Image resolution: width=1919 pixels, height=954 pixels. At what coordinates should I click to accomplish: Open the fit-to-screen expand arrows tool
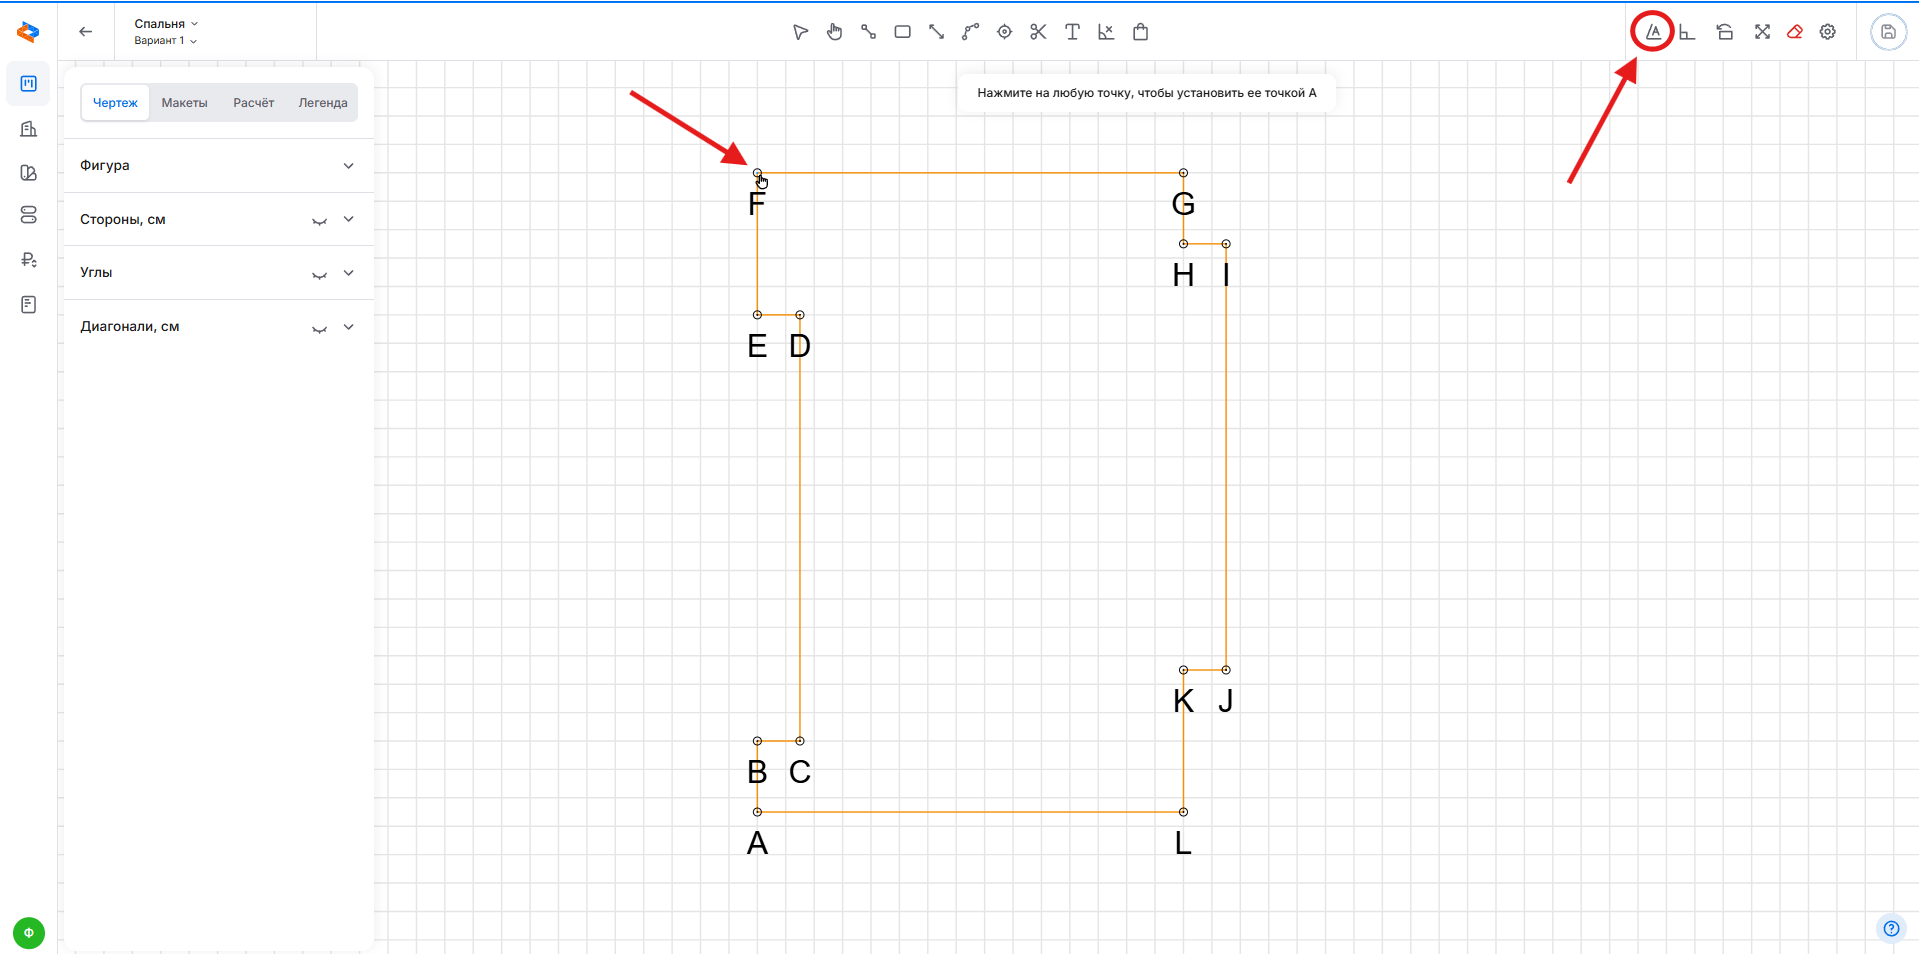pos(1762,32)
